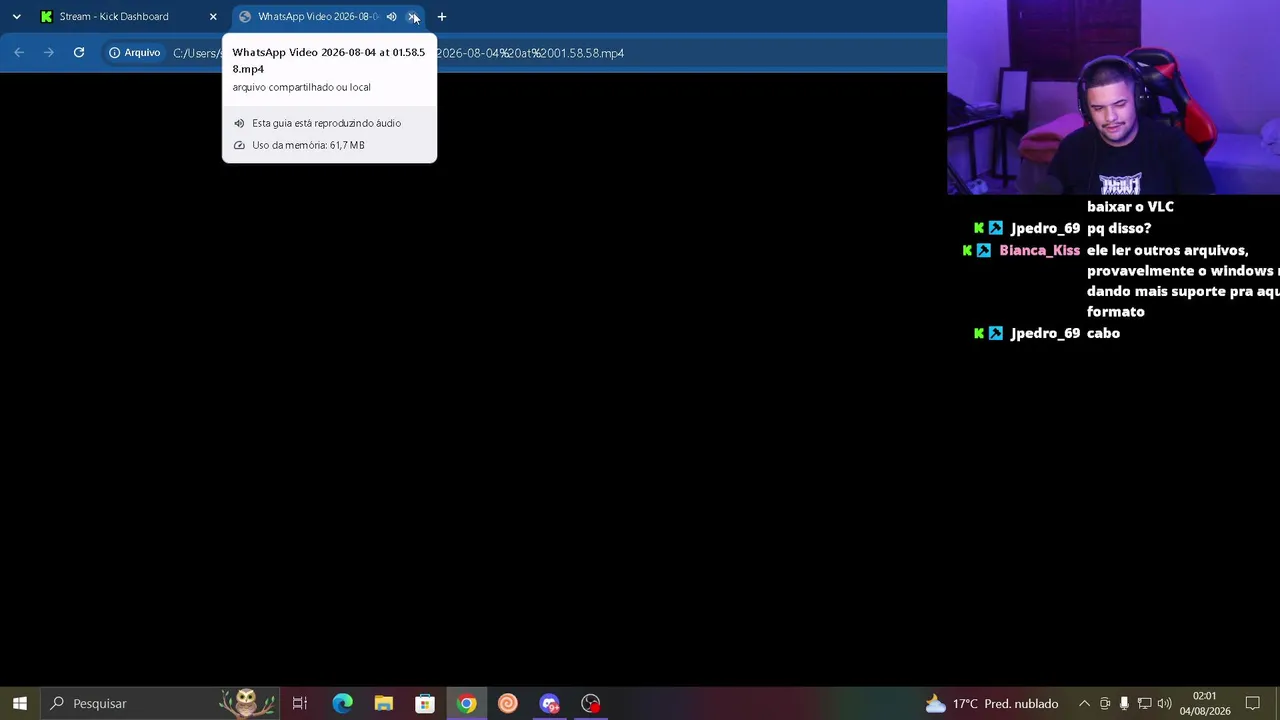Click the 'Uso da memória: 61,7 MB' text
This screenshot has height=720, width=1280.
pyautogui.click(x=308, y=145)
